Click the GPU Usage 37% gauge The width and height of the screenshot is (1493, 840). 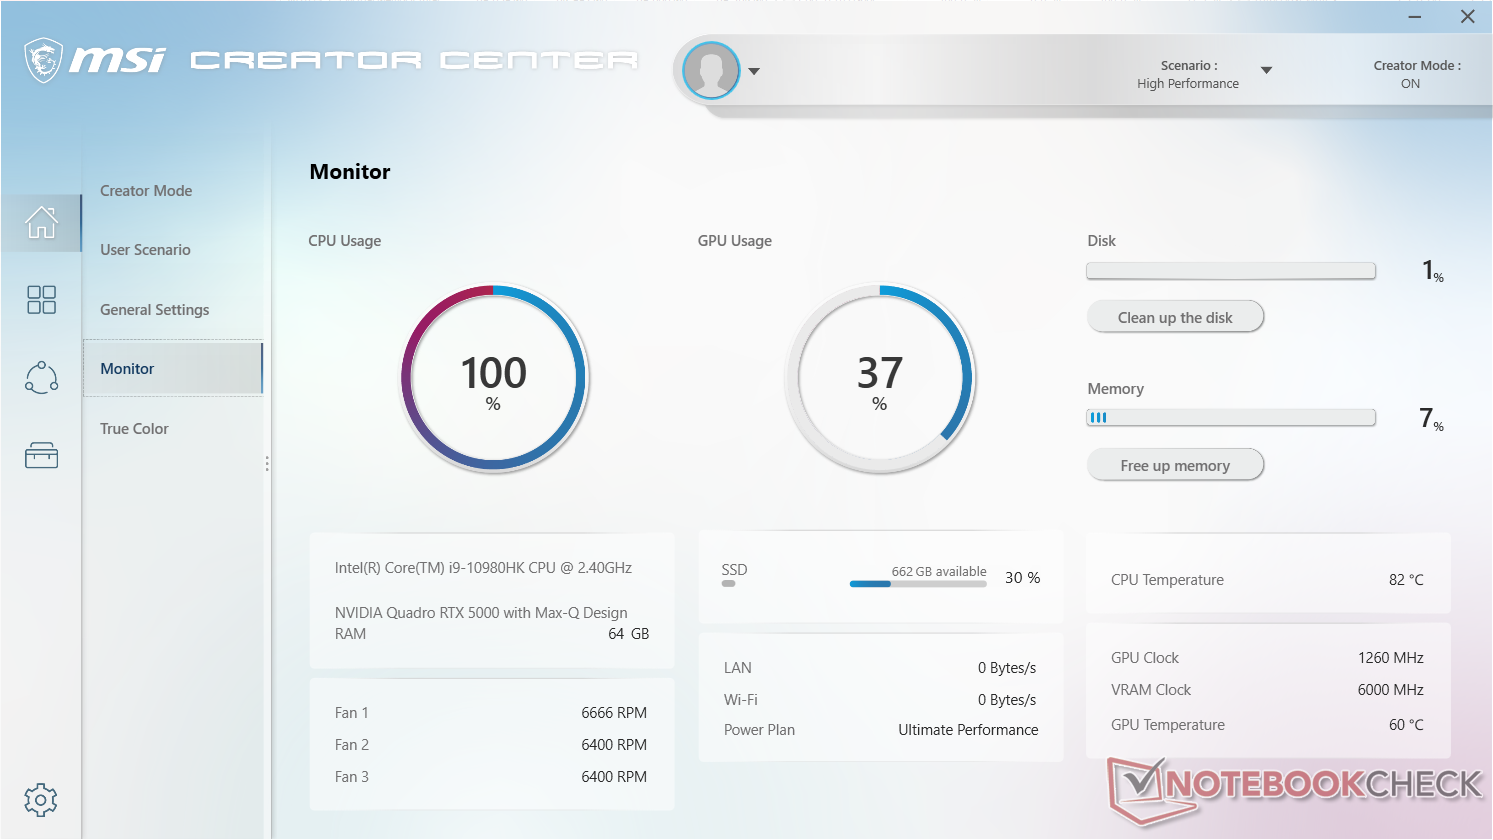tap(880, 378)
